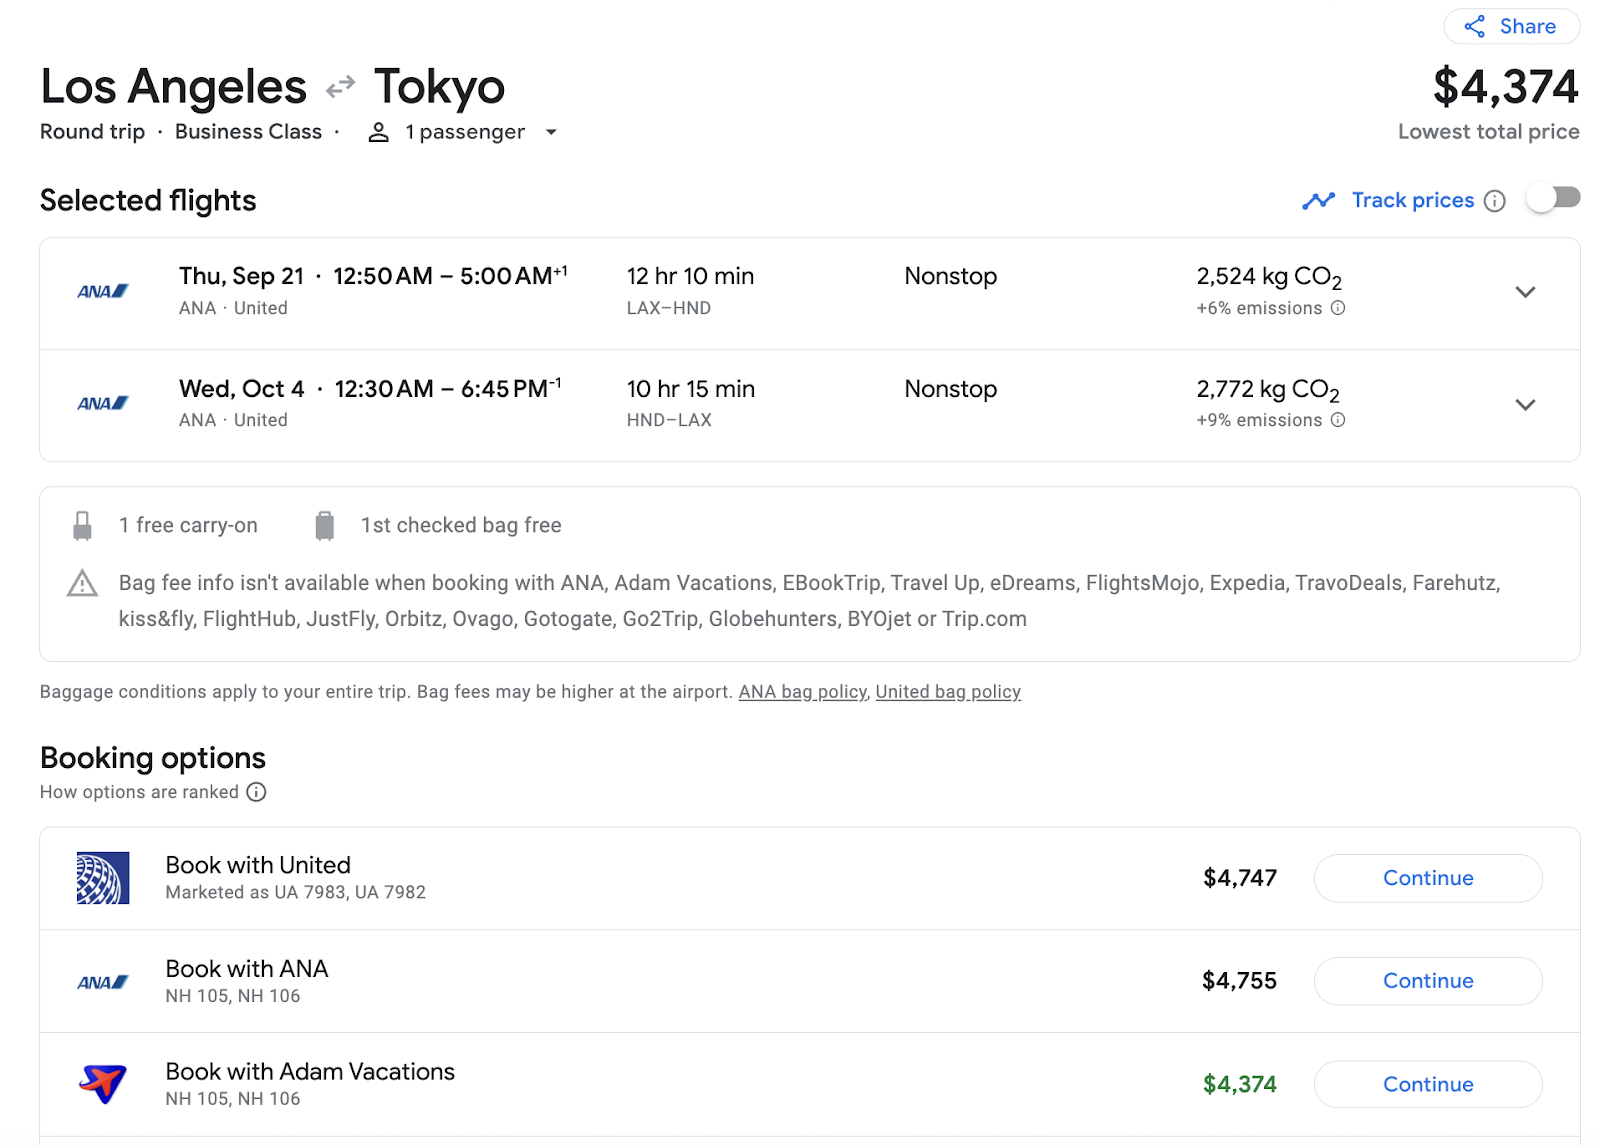1600x1145 pixels.
Task: Click the $4,747 United price
Action: (x=1240, y=878)
